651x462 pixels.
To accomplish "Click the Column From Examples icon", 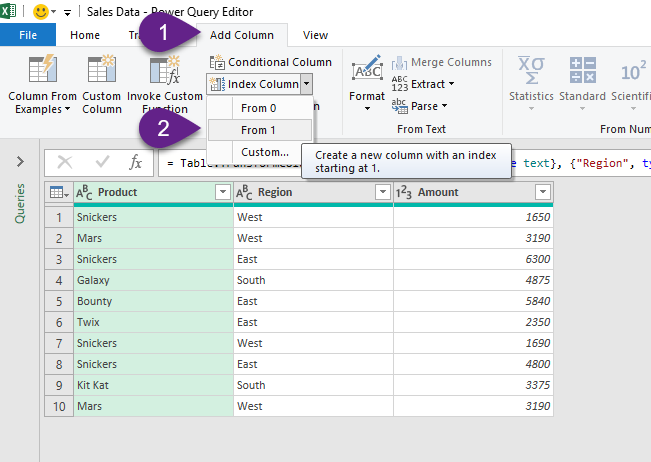I will tap(43, 69).
